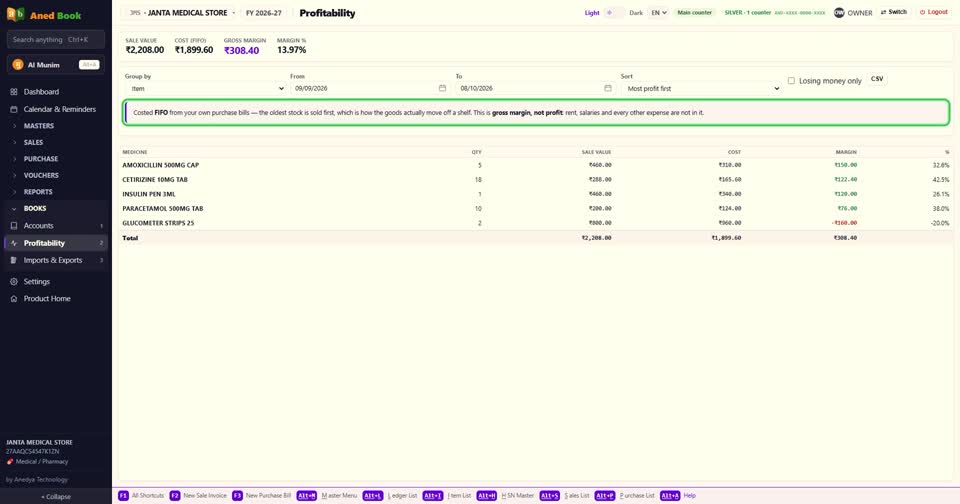Open Calendar & Reminders page
This screenshot has height=504, width=960.
pos(55,109)
